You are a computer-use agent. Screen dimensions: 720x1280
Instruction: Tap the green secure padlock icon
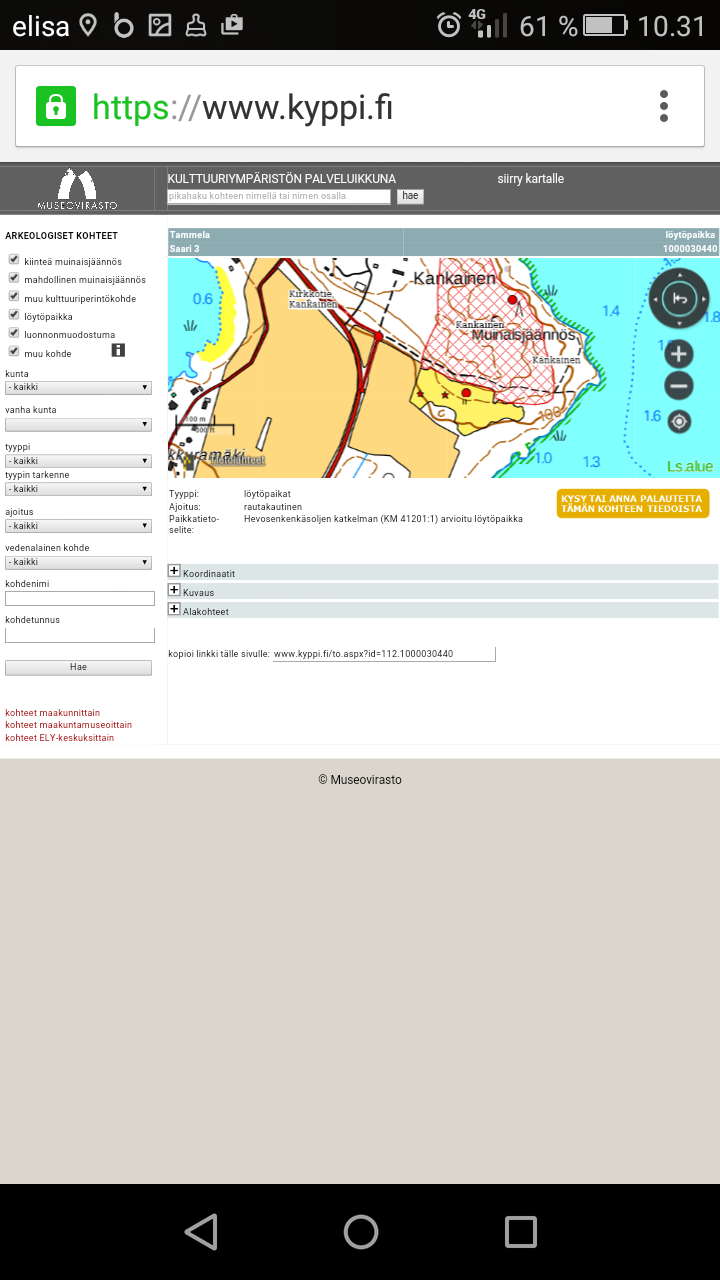pyautogui.click(x=56, y=106)
